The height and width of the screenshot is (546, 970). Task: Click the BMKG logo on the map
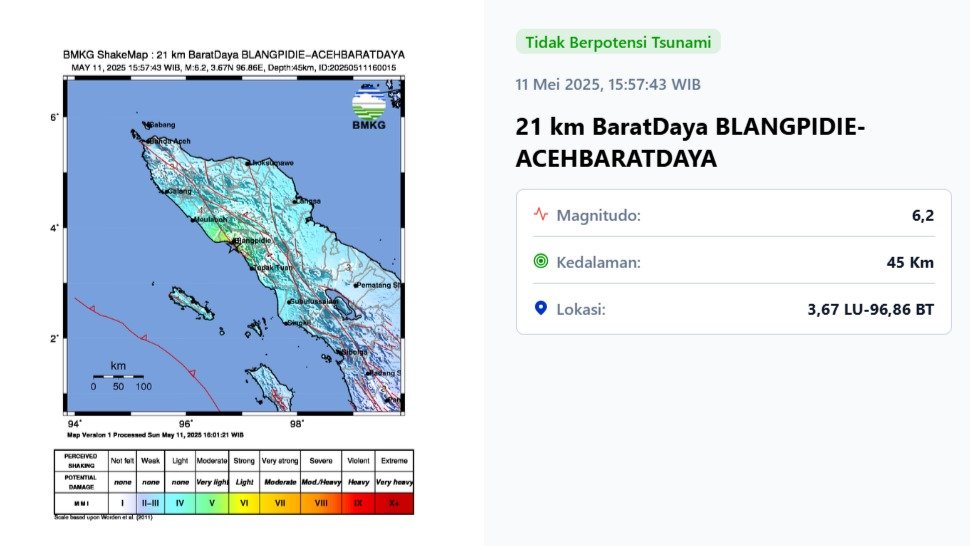[369, 109]
